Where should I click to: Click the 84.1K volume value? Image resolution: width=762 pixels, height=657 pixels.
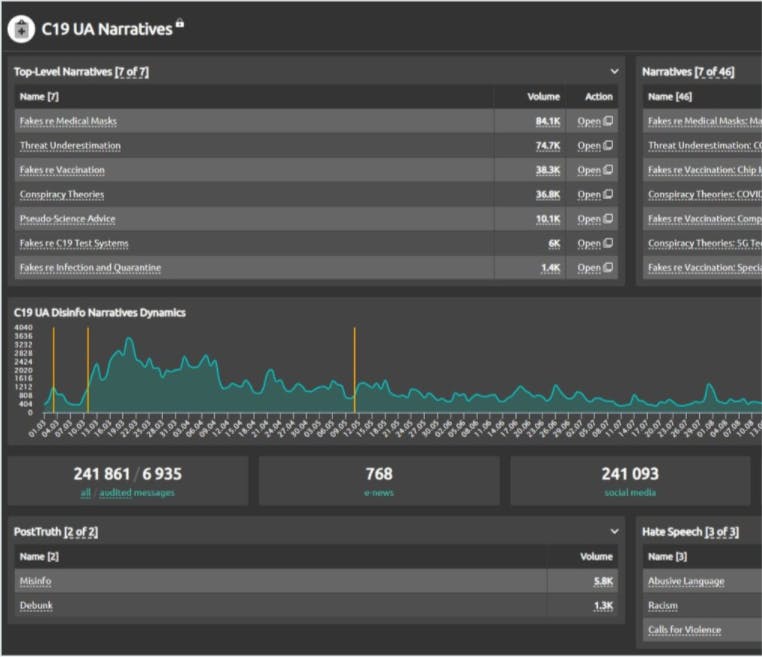(x=547, y=121)
